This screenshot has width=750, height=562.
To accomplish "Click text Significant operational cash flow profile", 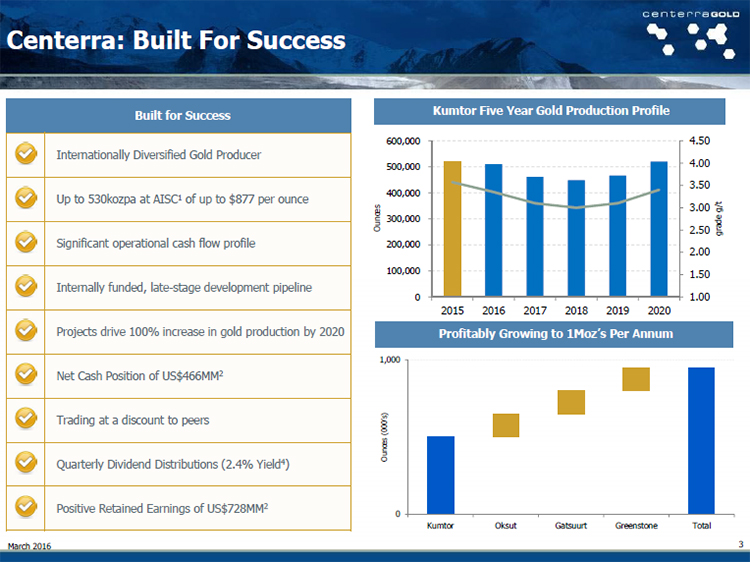I will coord(156,243).
